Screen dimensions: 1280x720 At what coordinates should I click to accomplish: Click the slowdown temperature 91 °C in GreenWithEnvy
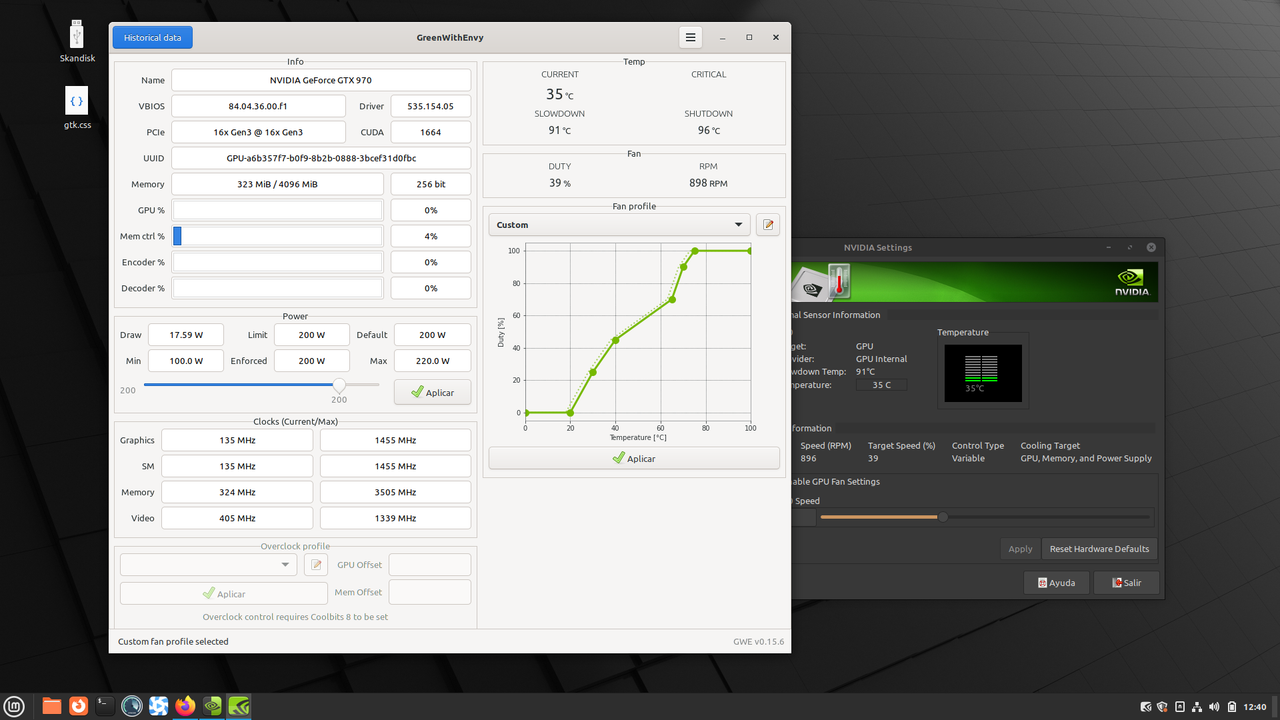point(560,130)
